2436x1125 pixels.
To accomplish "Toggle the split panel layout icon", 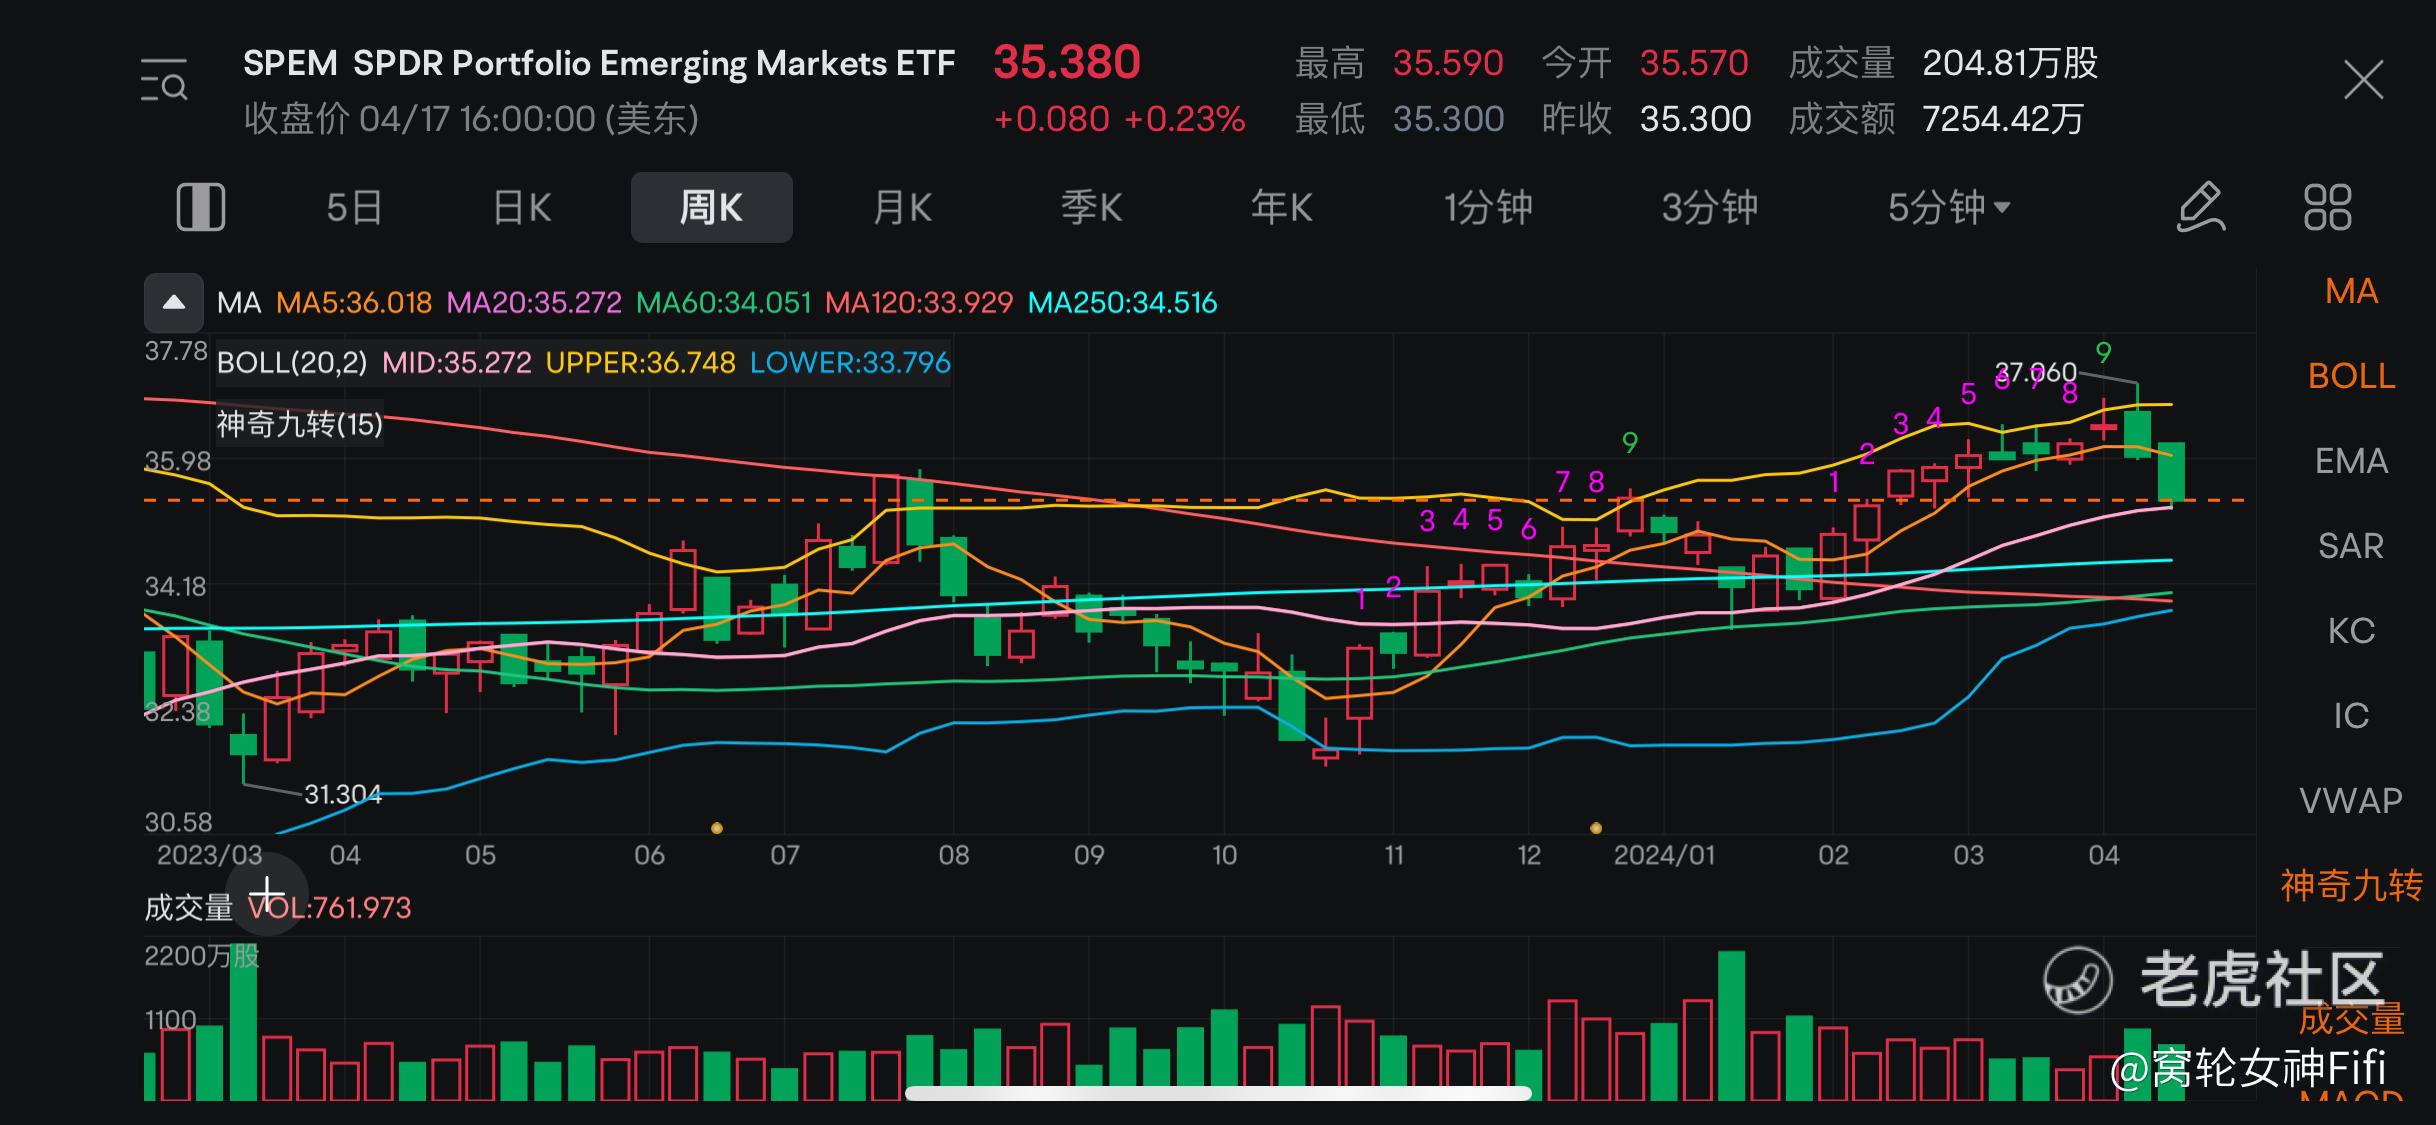I will [200, 207].
